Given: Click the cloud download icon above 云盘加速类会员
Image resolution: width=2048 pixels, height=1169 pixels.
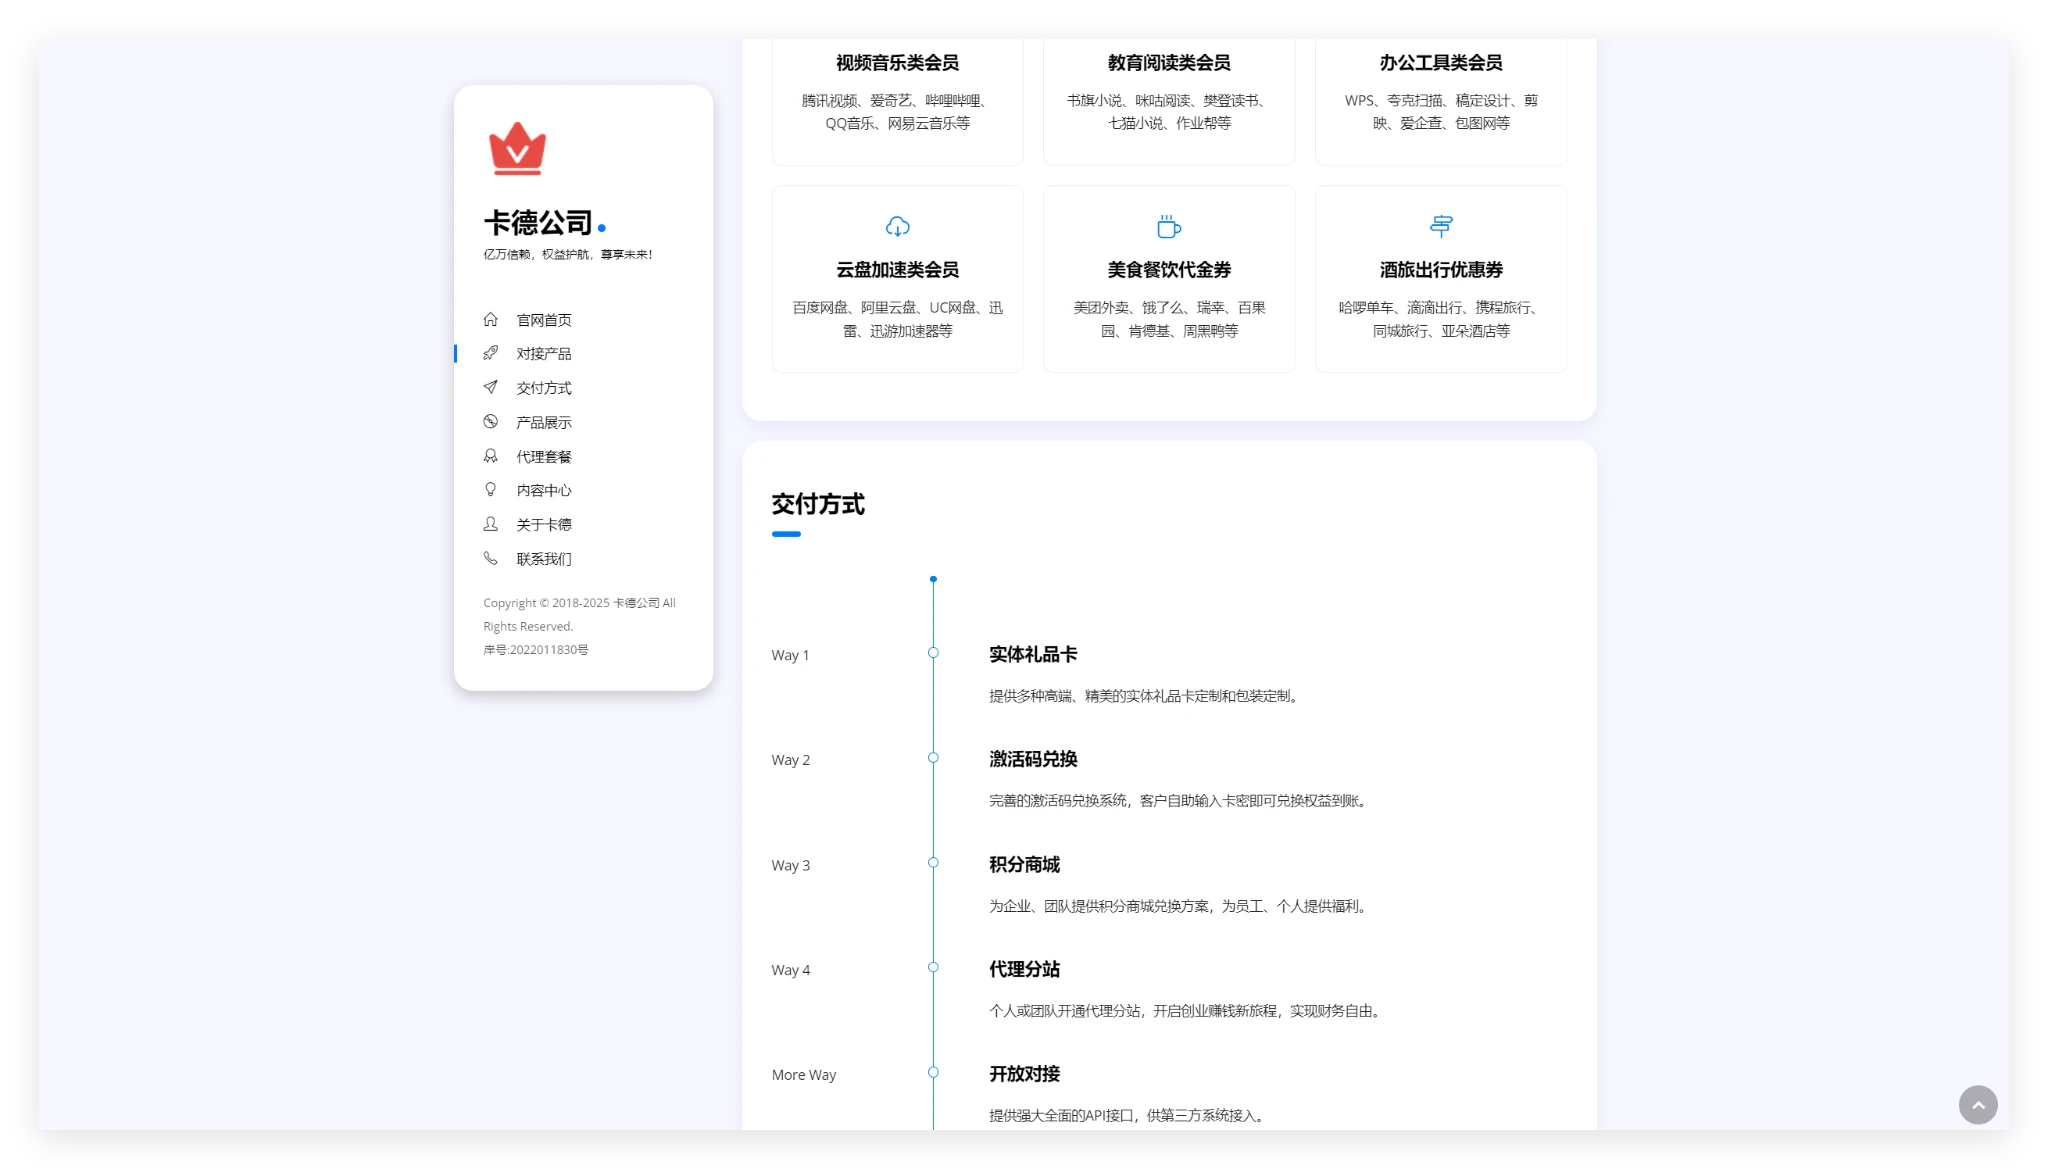Looking at the screenshot, I should click(897, 227).
